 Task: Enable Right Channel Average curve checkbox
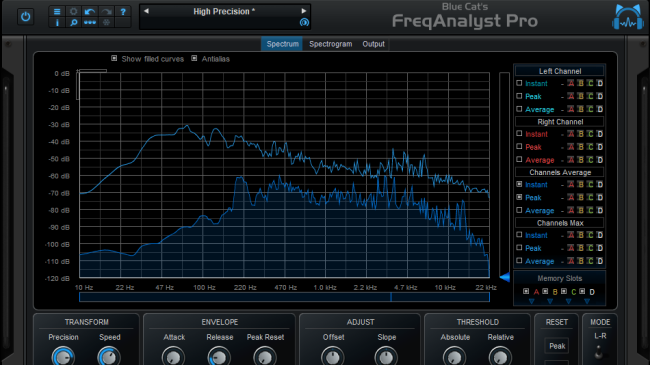pyautogui.click(x=519, y=159)
